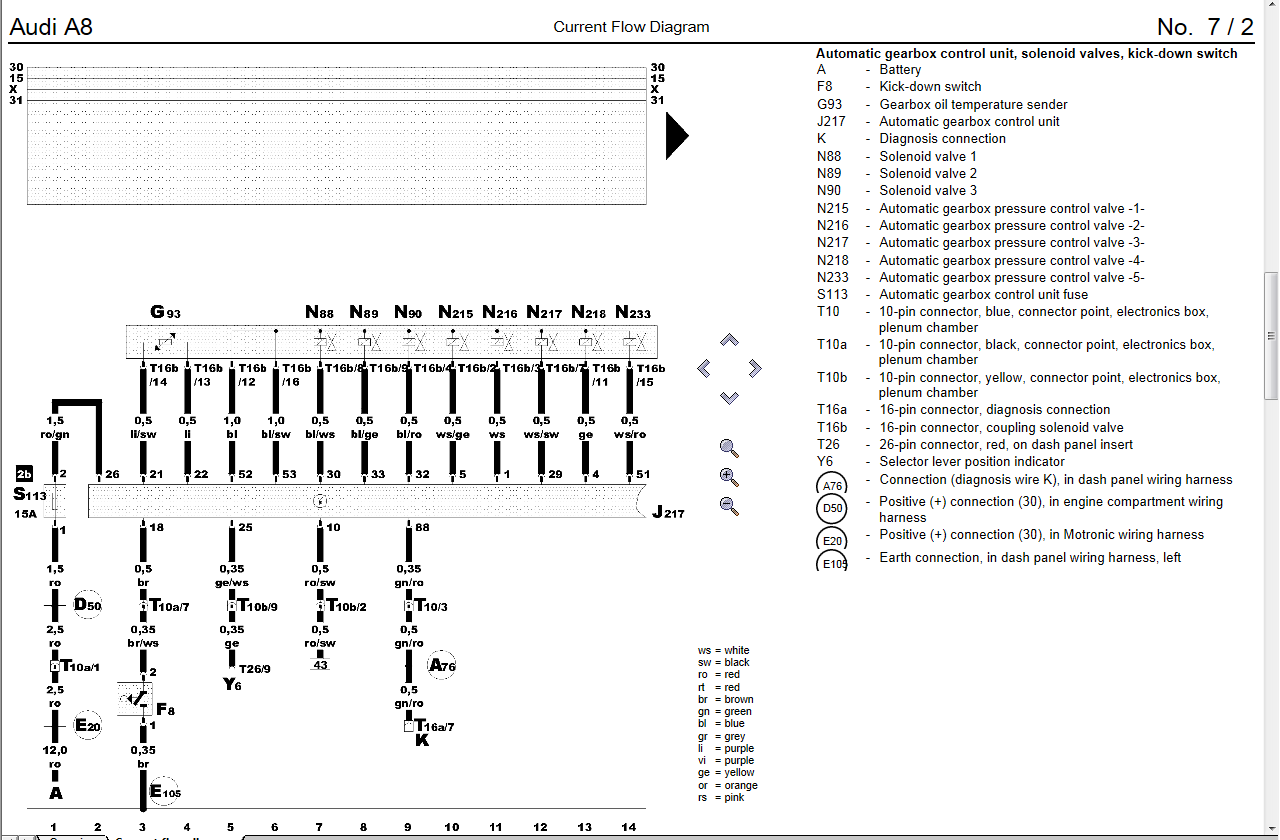
Task: Go to next page with black triangle arrow
Action: click(x=677, y=135)
